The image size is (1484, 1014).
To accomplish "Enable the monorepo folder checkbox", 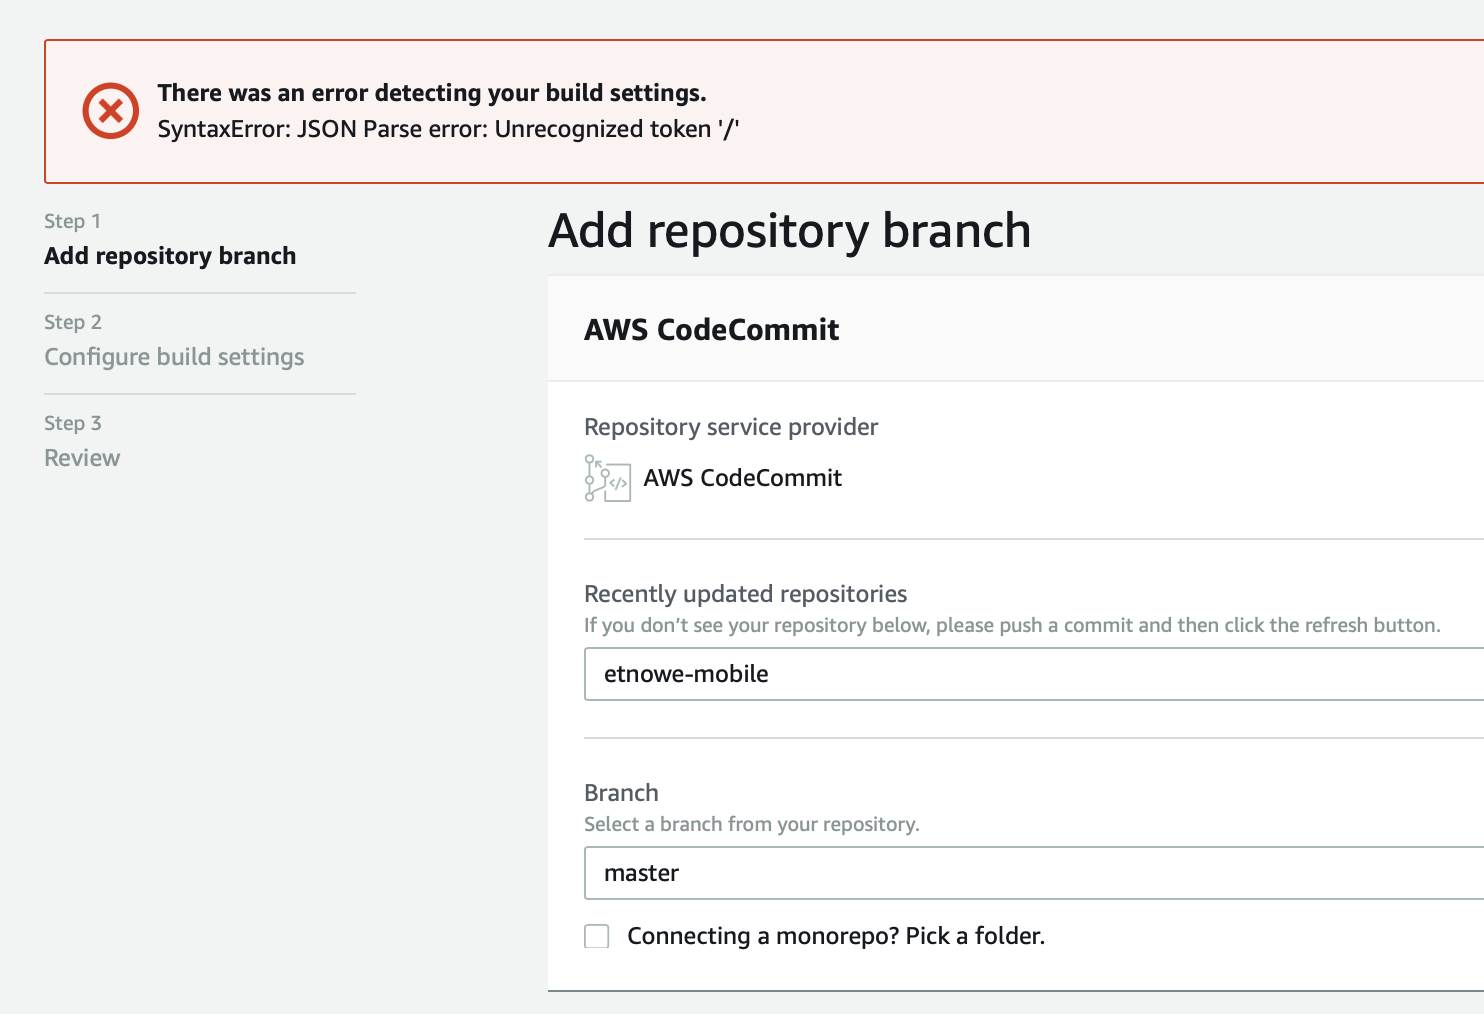I will pos(596,936).
